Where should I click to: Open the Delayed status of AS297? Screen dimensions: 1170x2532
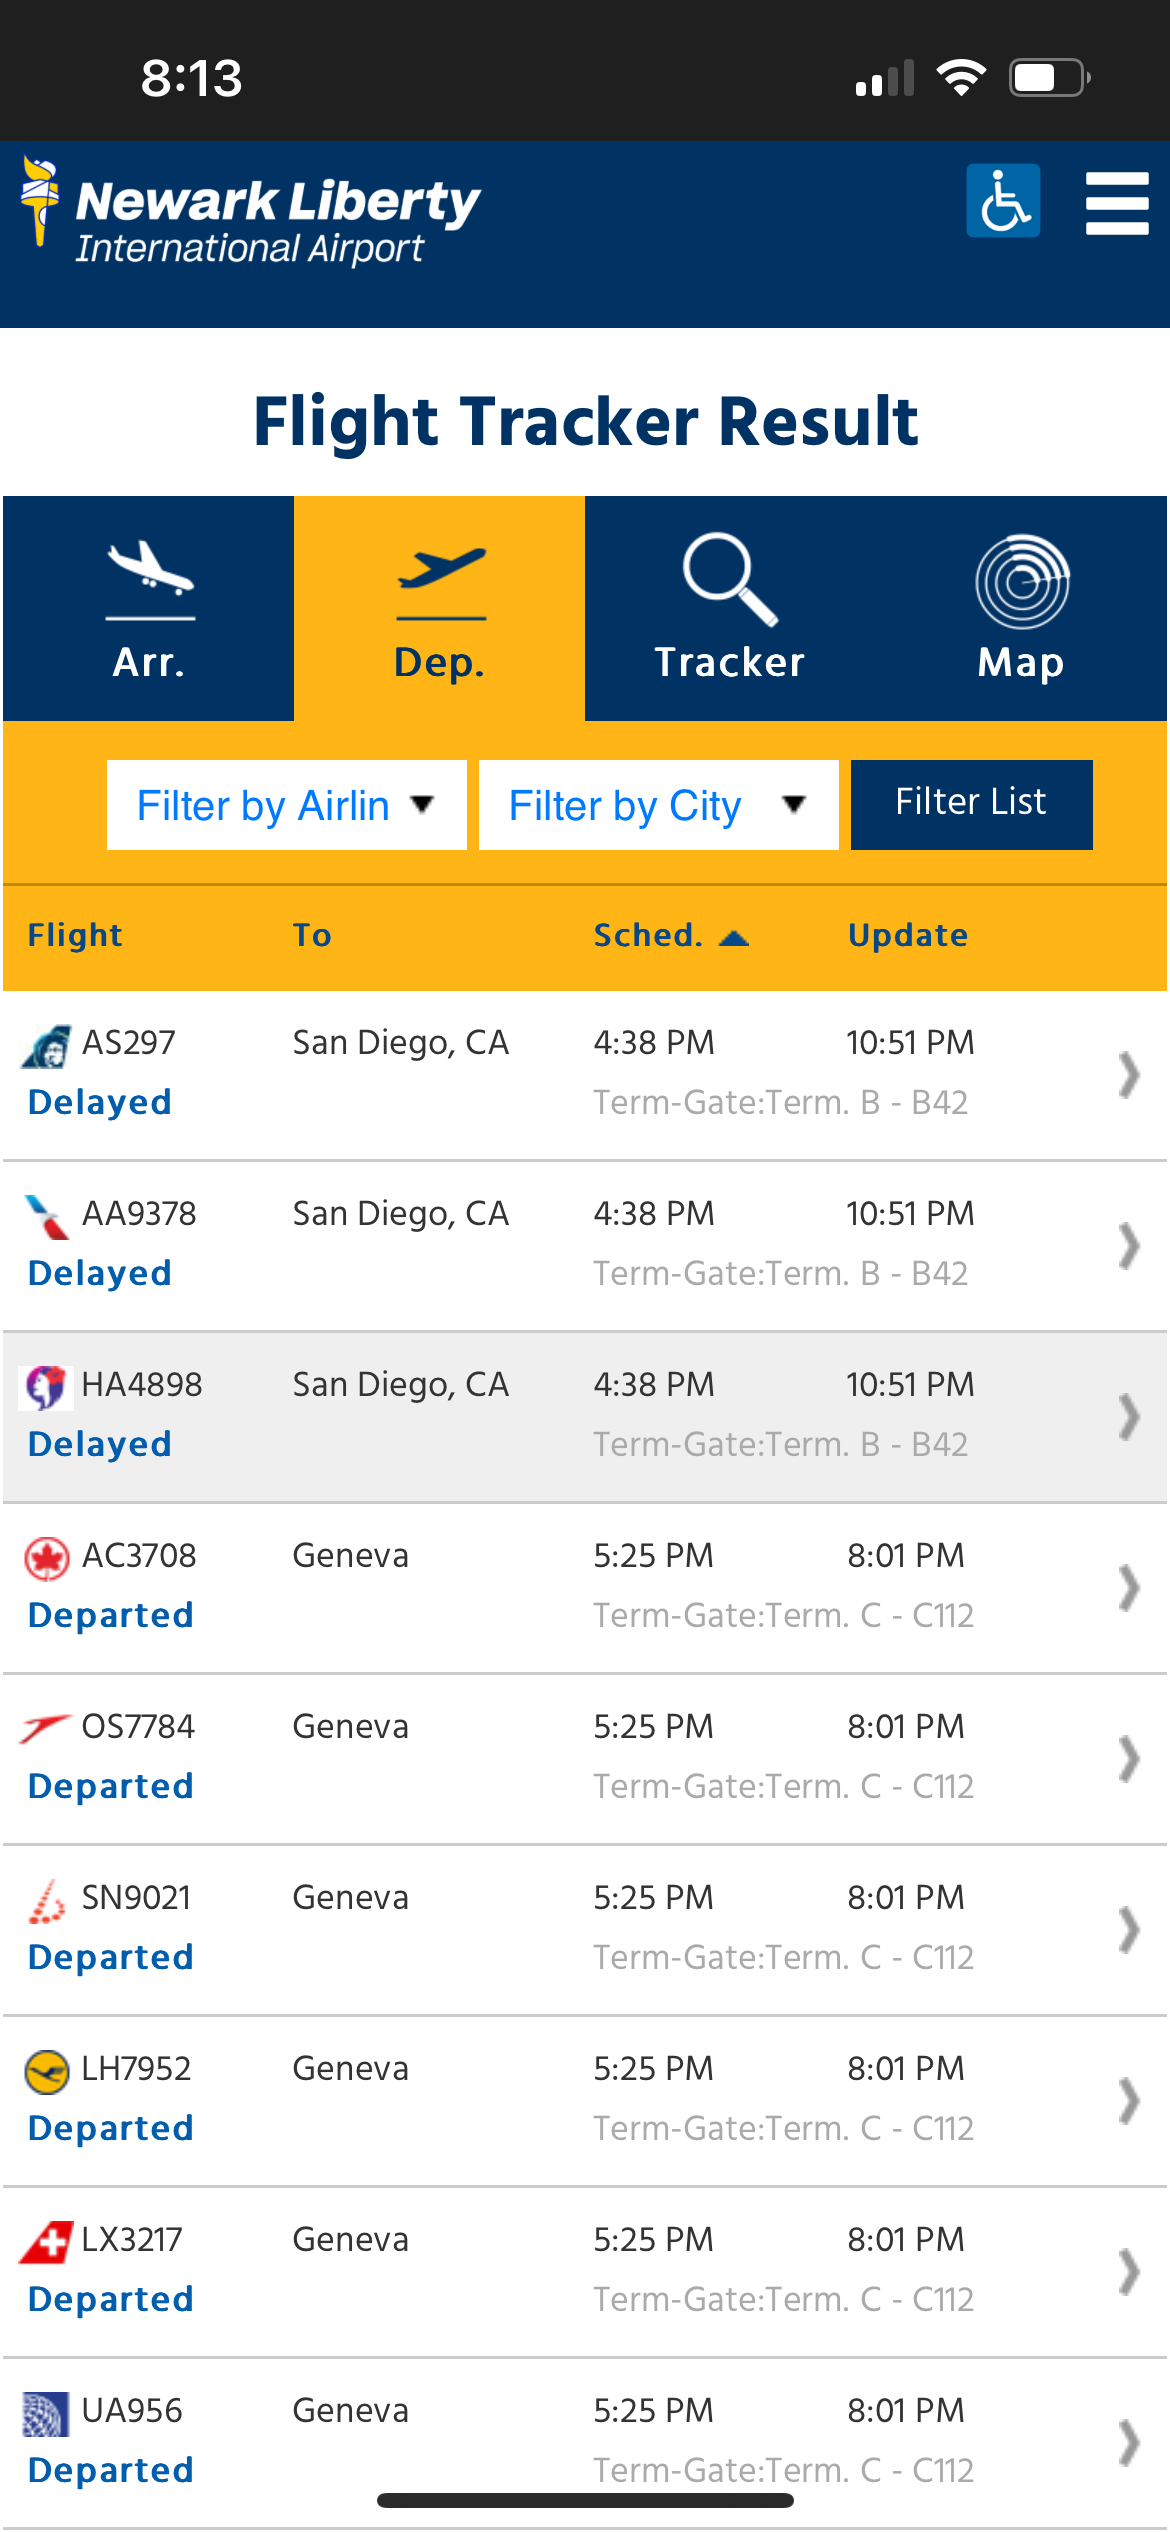click(100, 1102)
